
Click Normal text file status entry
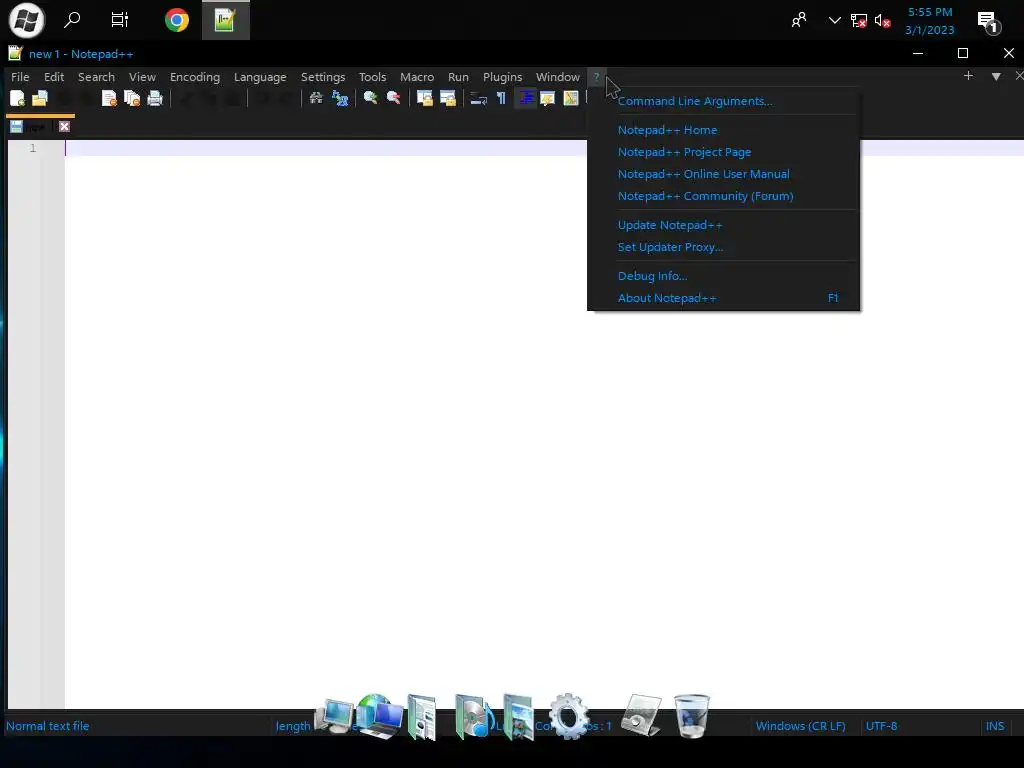pos(48,726)
